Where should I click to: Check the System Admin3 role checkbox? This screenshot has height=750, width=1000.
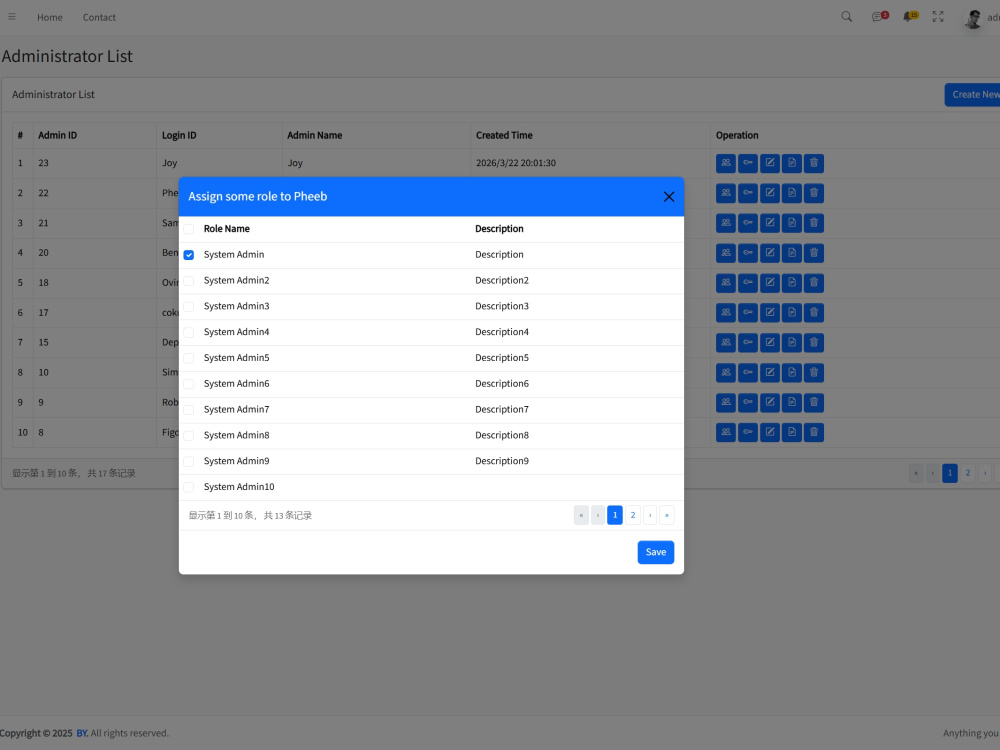pos(189,307)
